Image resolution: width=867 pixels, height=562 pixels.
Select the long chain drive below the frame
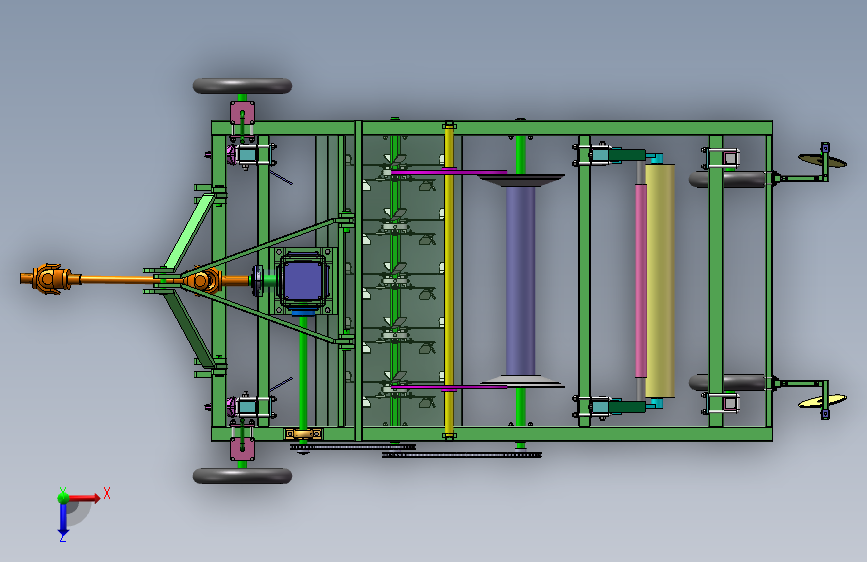[x=462, y=455]
